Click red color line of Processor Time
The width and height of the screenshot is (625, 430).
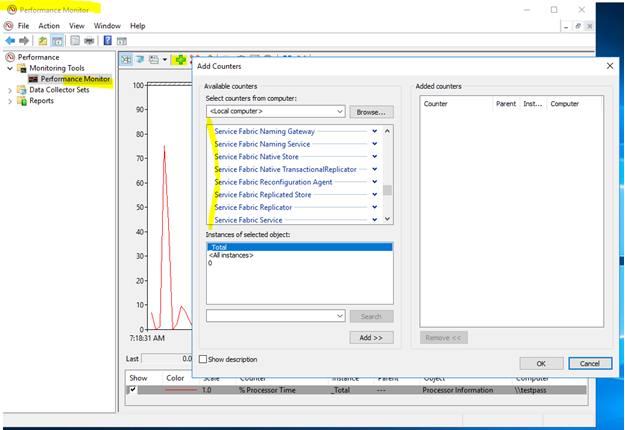[x=181, y=390]
